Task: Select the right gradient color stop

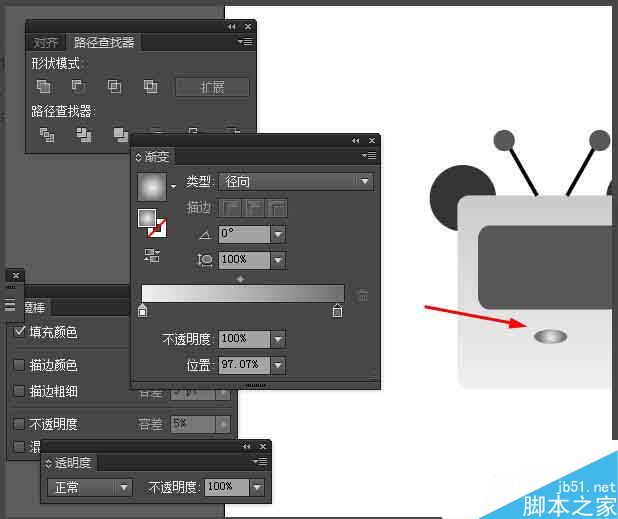Action: coord(337,311)
